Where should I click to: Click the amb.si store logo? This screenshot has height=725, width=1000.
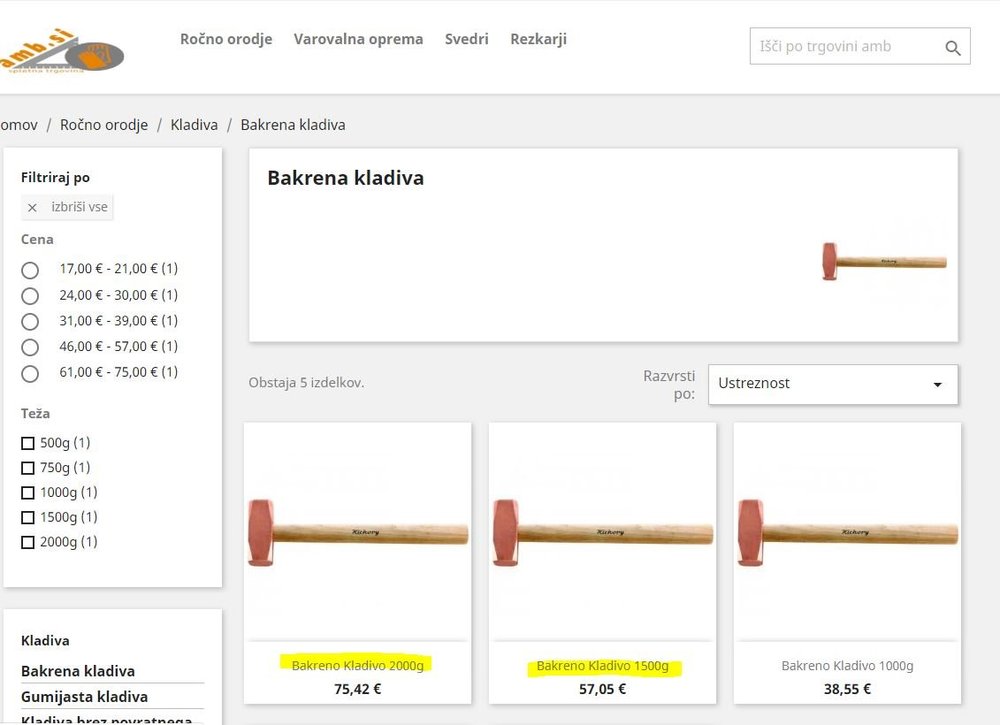61,52
